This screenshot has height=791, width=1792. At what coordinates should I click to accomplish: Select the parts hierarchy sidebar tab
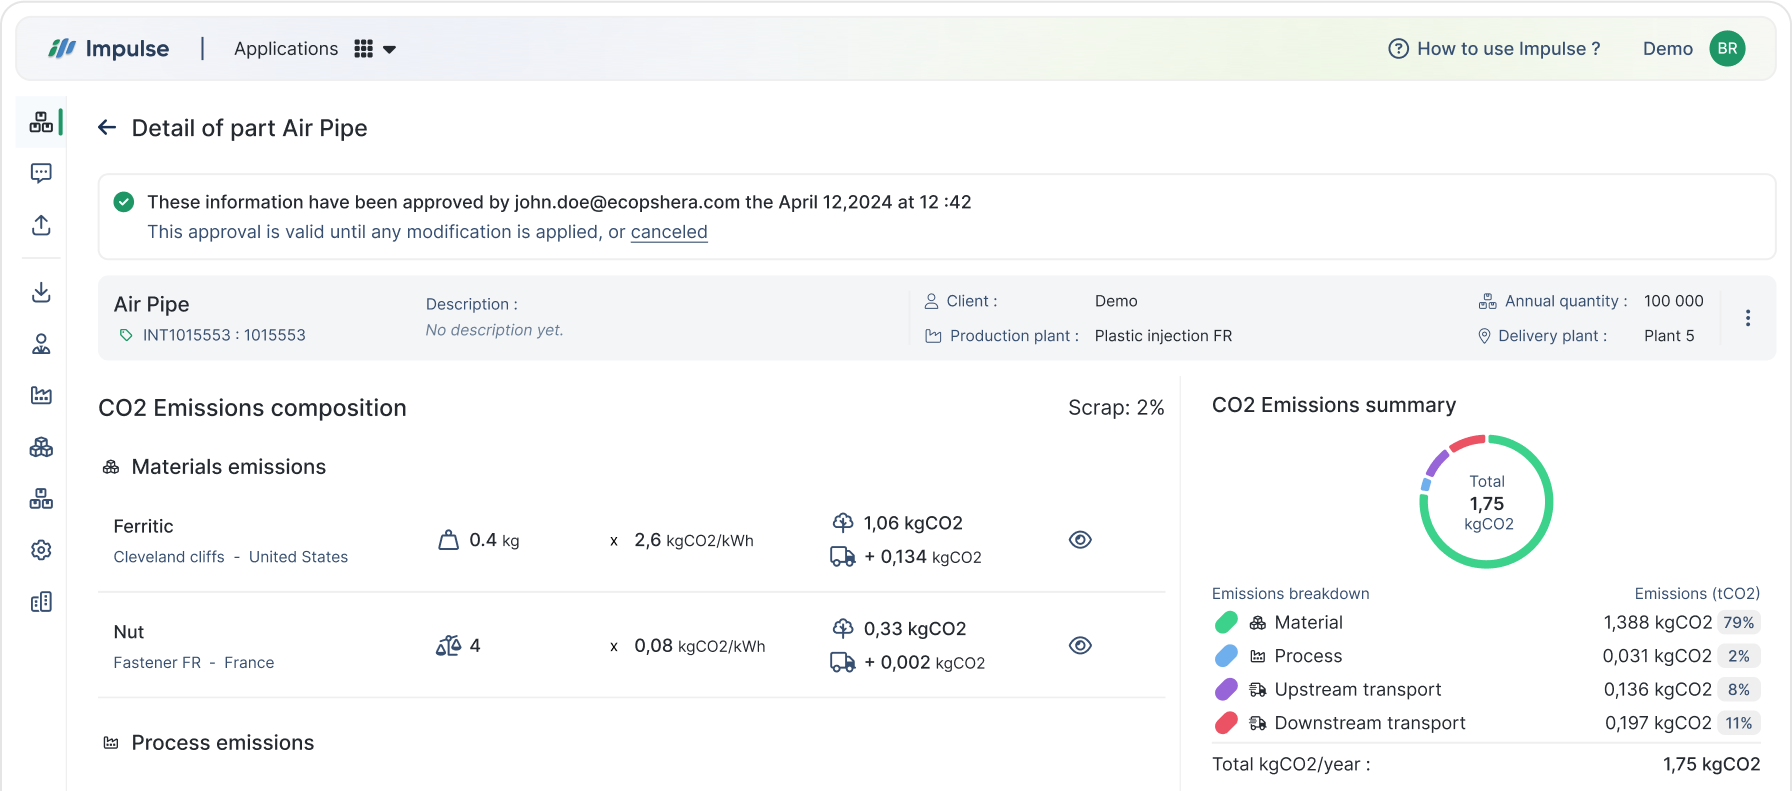(x=41, y=122)
